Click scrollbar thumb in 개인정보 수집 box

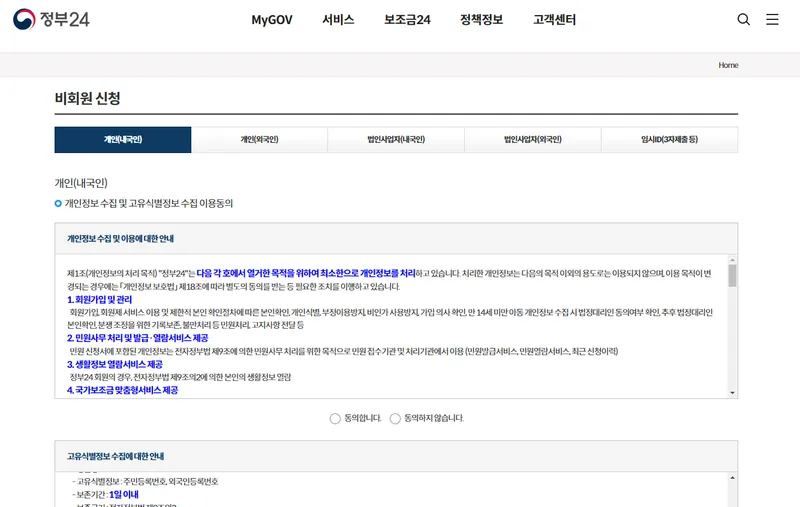click(732, 275)
